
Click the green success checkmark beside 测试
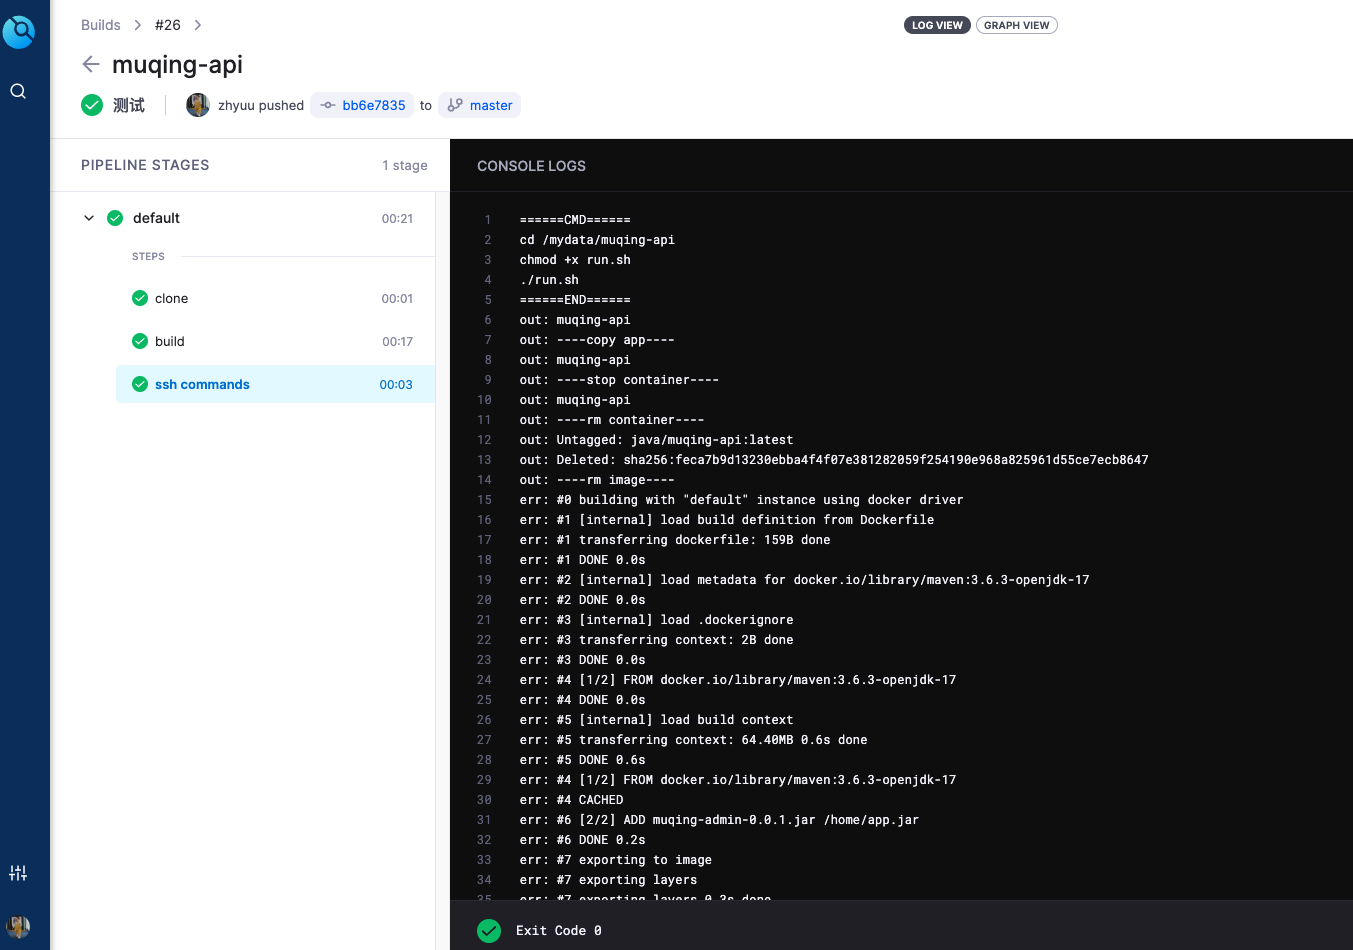(x=91, y=104)
